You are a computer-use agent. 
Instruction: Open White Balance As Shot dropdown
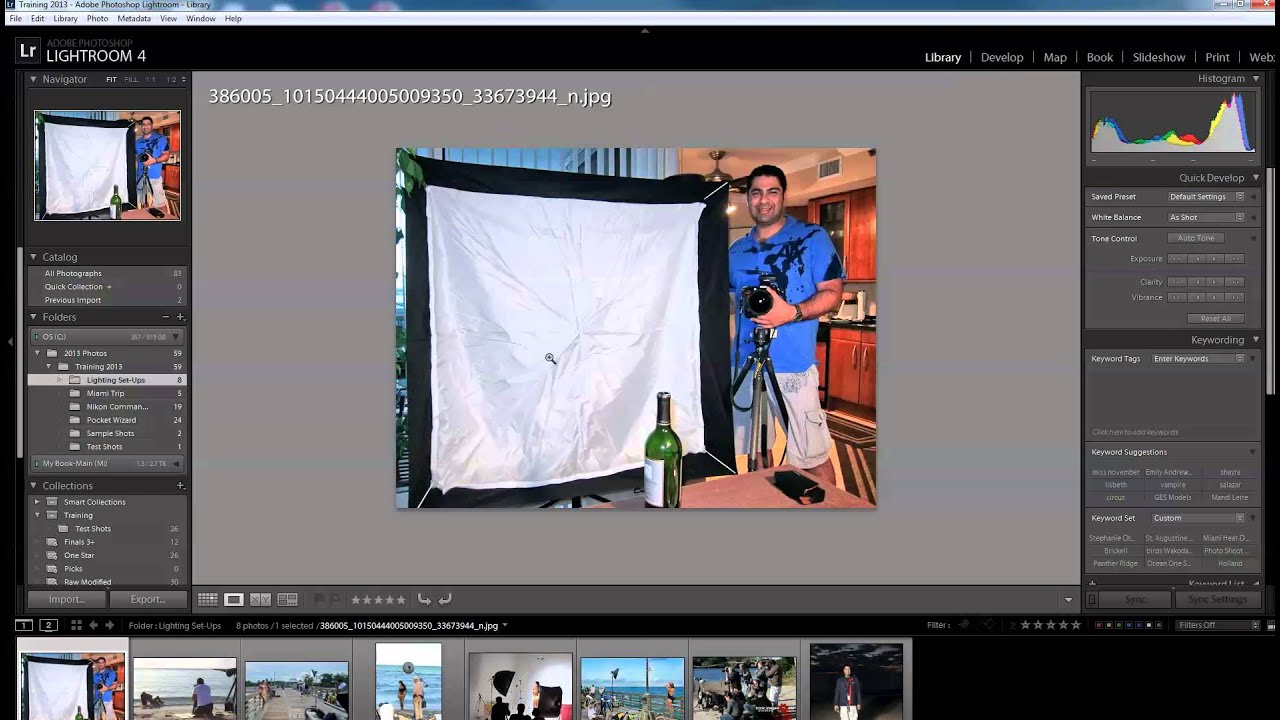1206,217
